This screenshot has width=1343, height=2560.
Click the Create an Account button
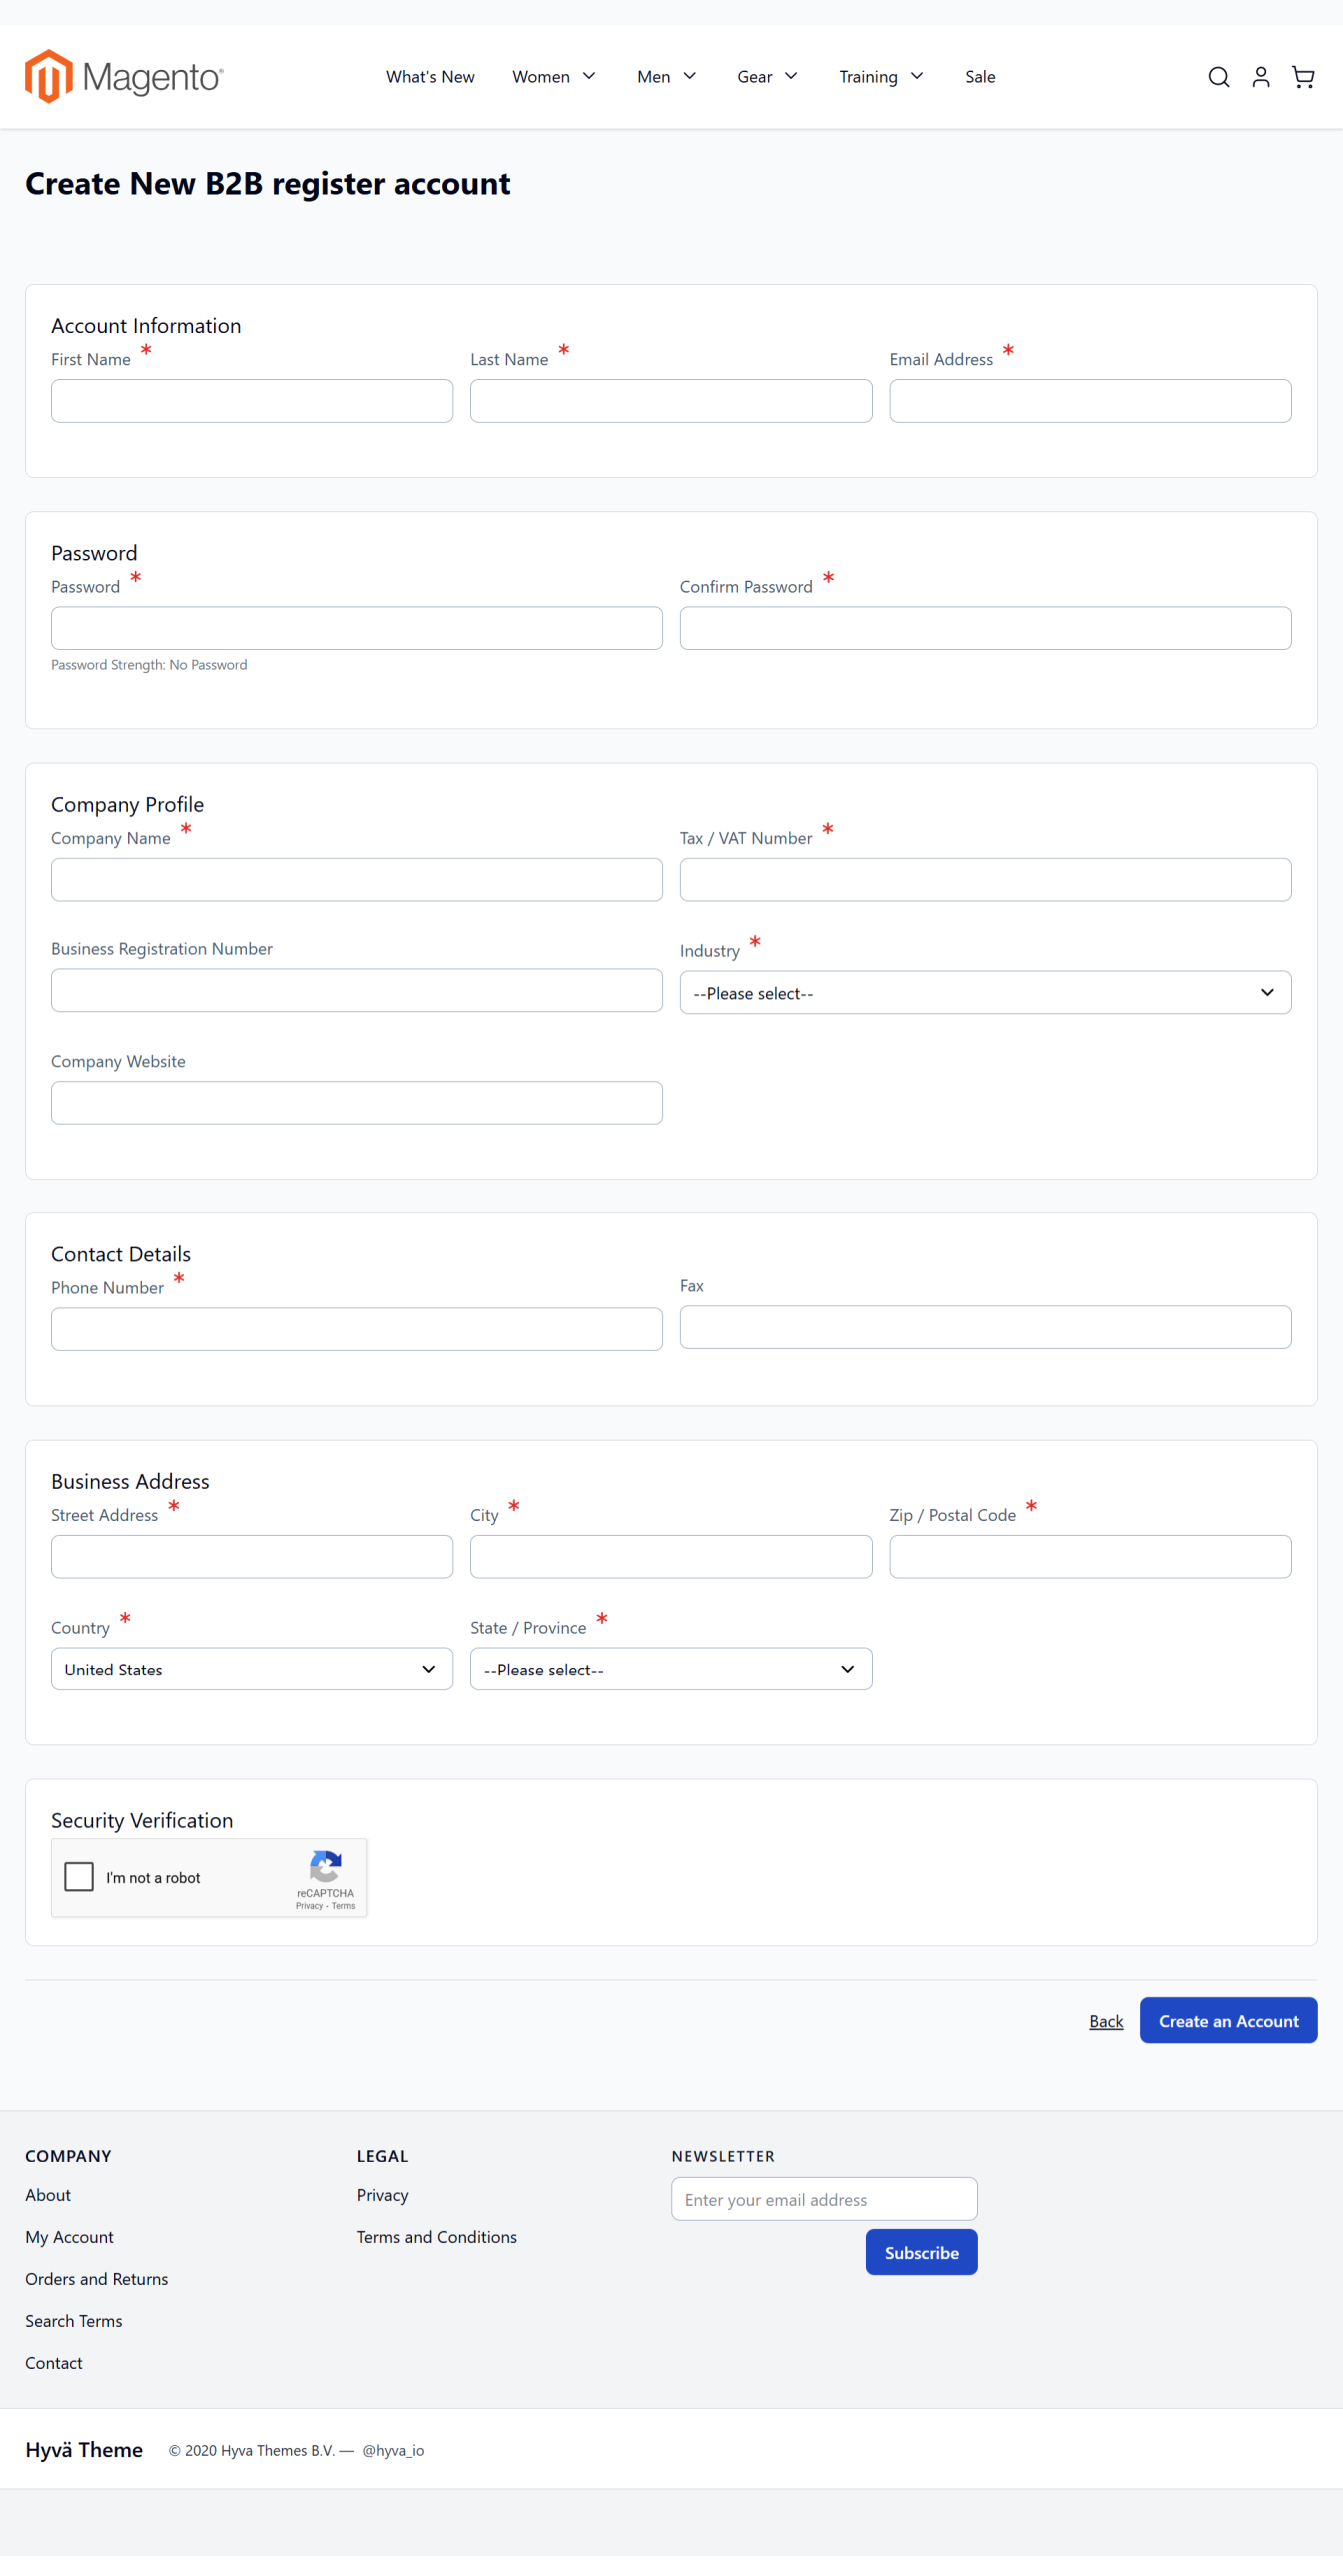tap(1227, 2021)
